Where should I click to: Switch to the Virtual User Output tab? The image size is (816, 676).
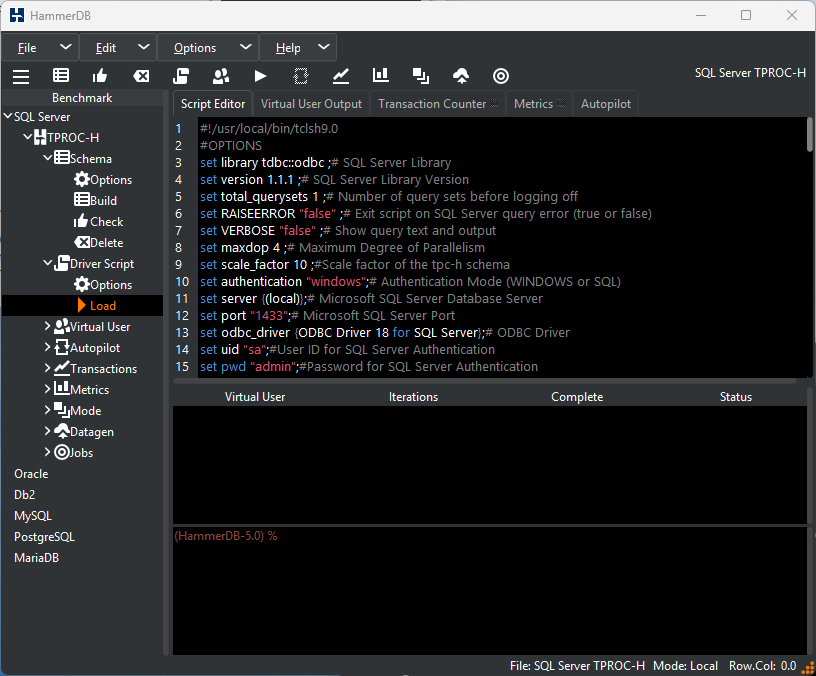click(x=311, y=104)
